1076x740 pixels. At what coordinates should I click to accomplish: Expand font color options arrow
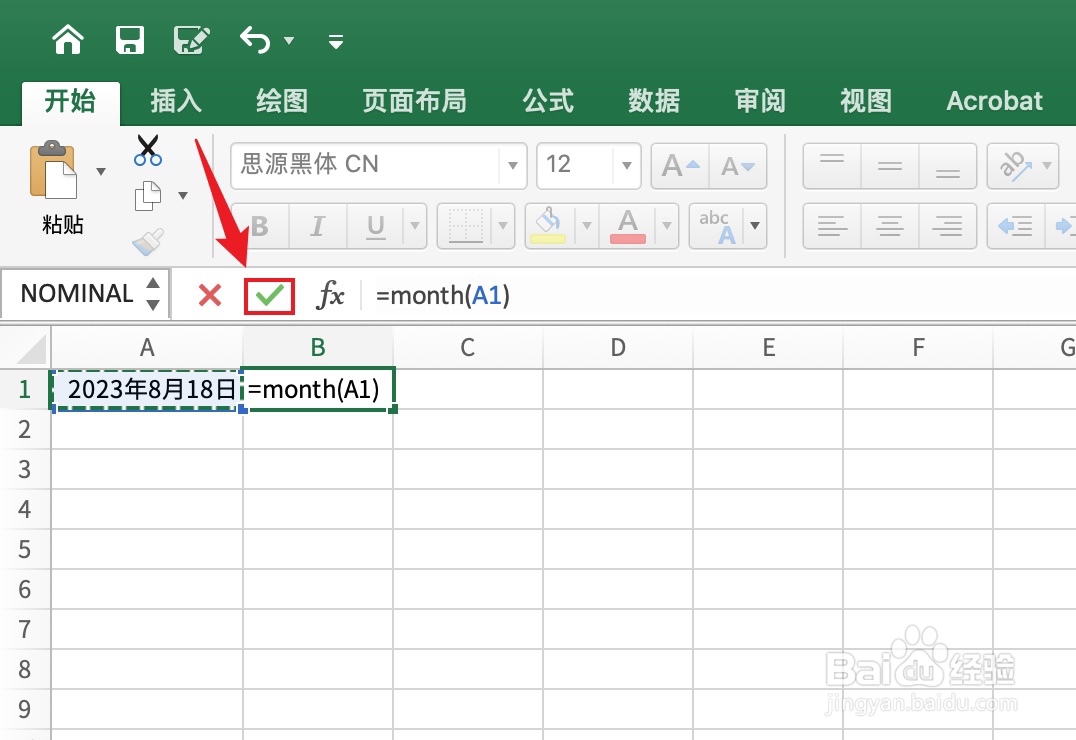tap(666, 226)
